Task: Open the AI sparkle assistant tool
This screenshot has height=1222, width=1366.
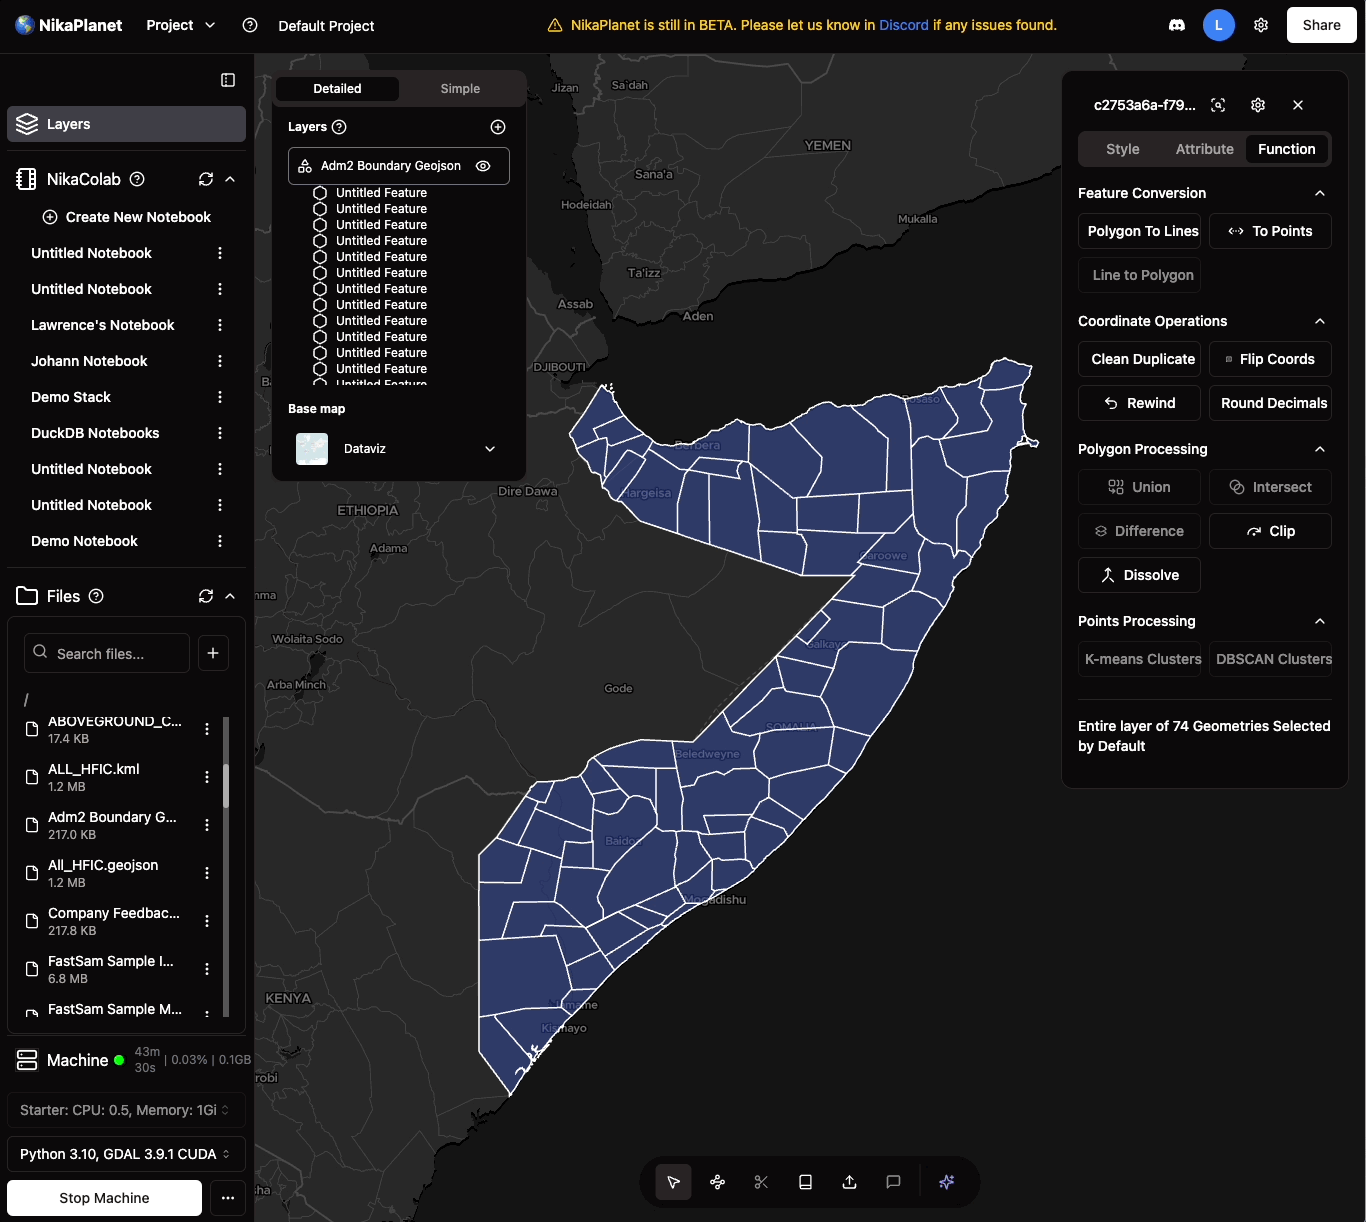Action: 947,1182
